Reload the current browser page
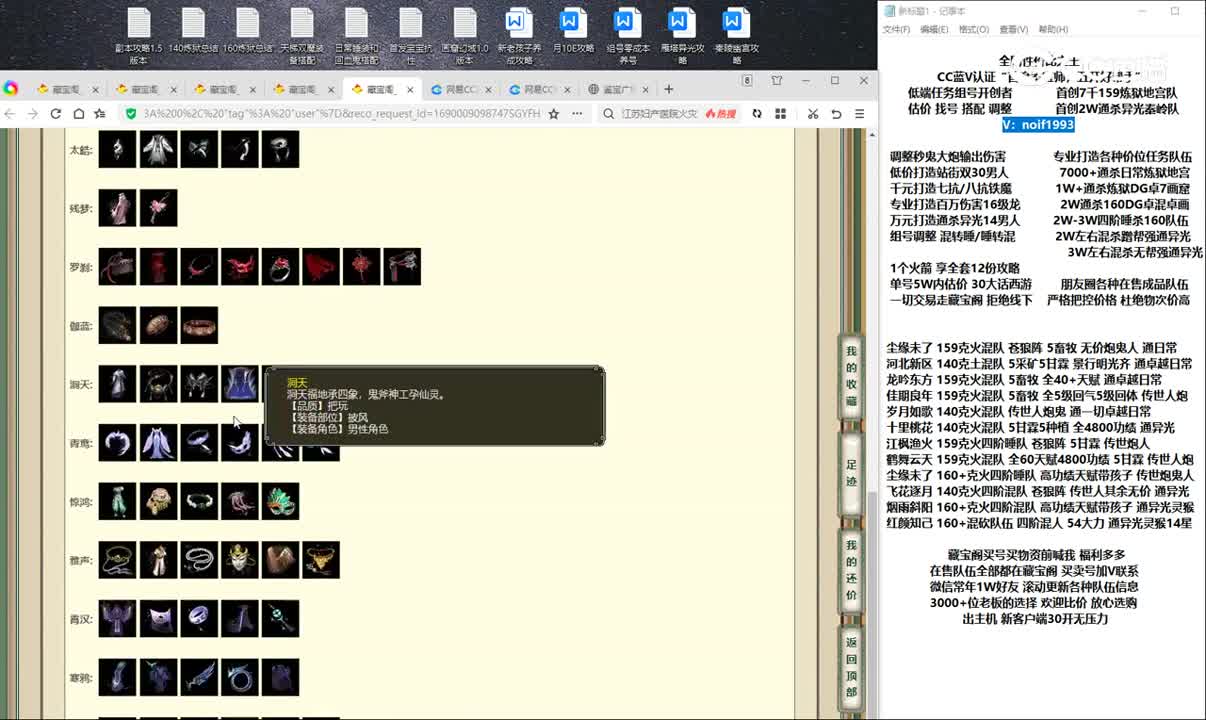The height and width of the screenshot is (720, 1206). (56, 114)
